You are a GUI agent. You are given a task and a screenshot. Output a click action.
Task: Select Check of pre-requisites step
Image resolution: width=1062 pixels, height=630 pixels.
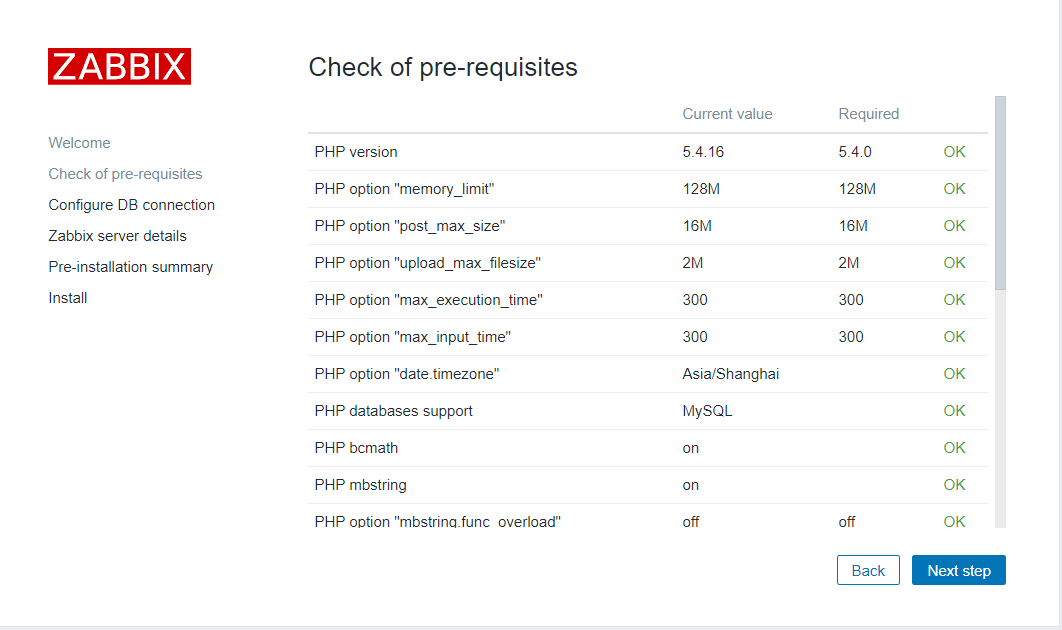click(x=125, y=174)
